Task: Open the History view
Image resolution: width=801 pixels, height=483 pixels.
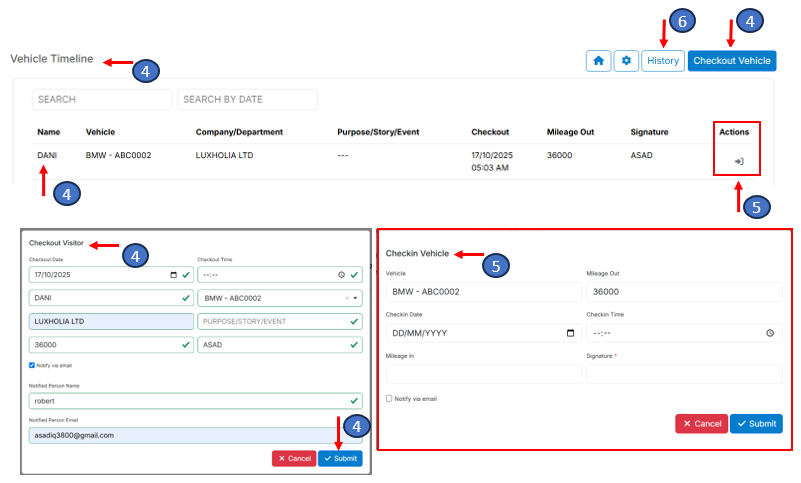Action: pos(662,61)
